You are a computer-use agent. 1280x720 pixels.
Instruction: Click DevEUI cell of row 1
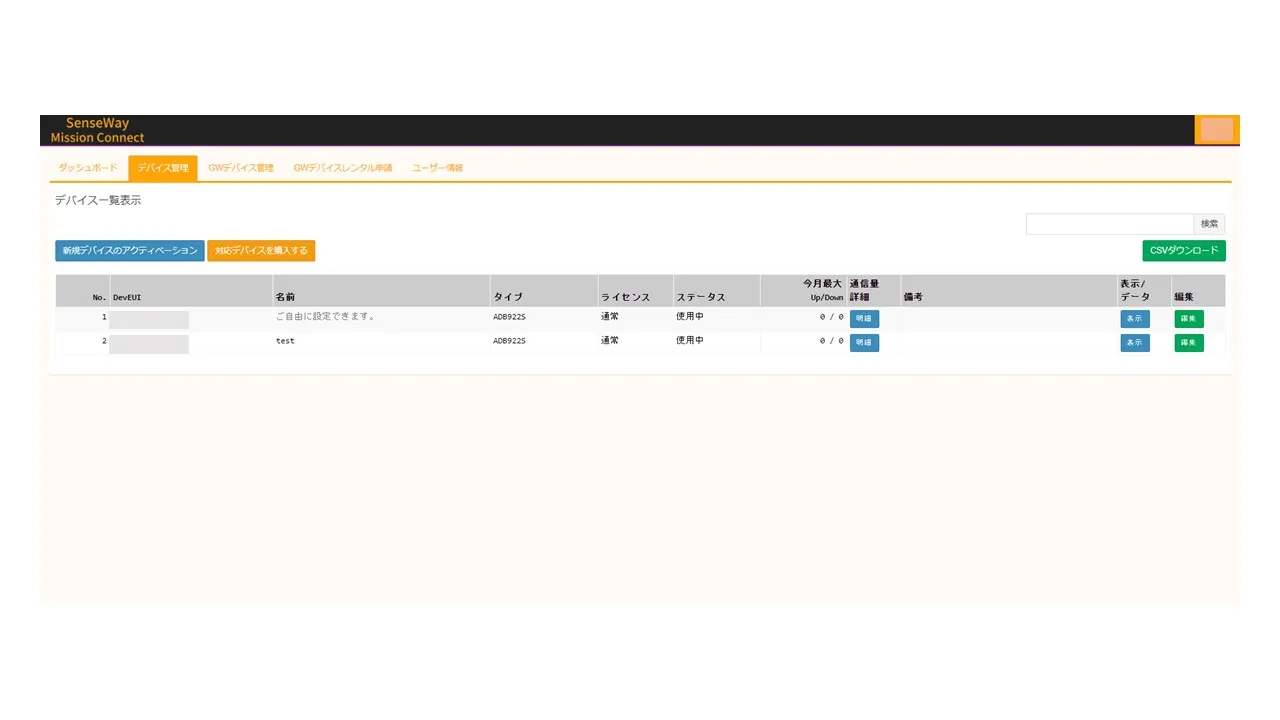pos(149,320)
